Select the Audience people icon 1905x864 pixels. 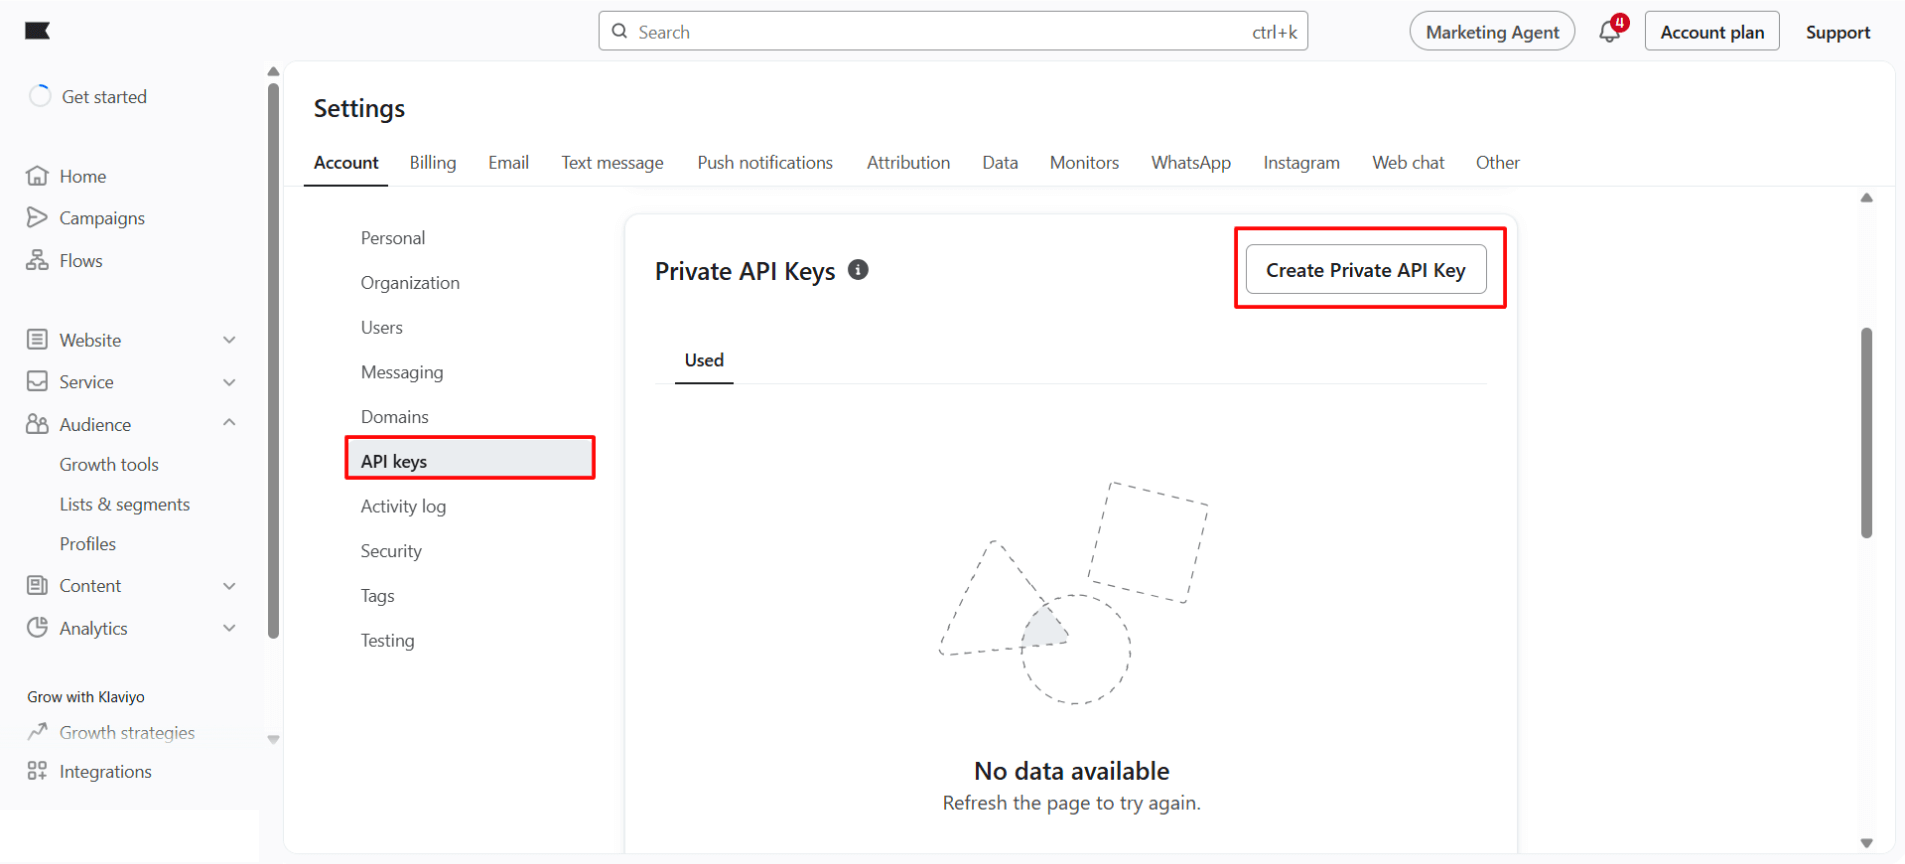coord(37,424)
